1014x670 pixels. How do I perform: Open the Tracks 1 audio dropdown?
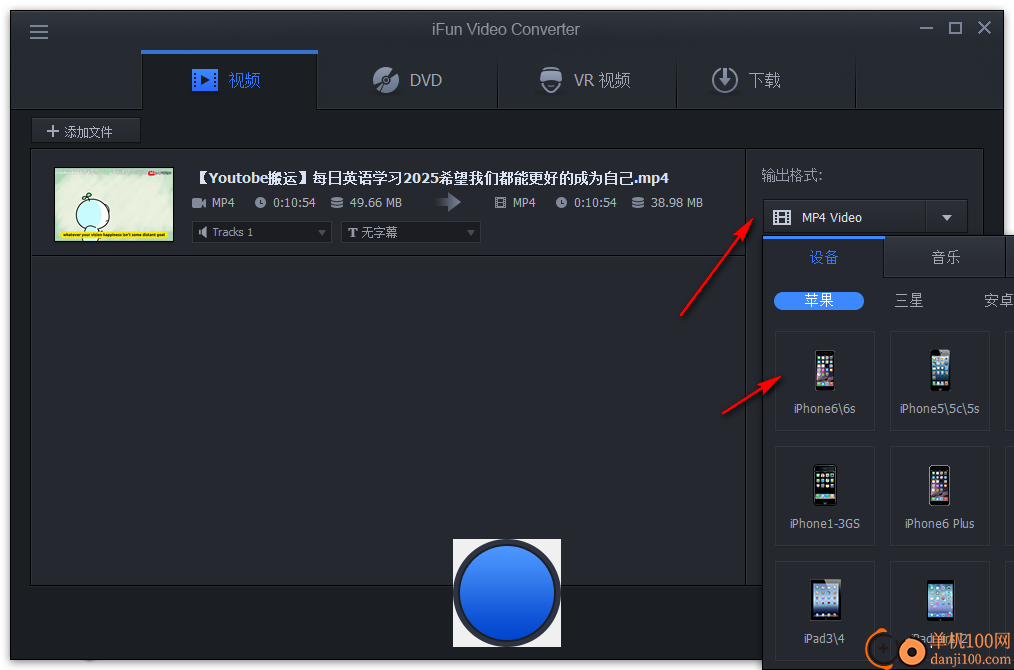(262, 232)
